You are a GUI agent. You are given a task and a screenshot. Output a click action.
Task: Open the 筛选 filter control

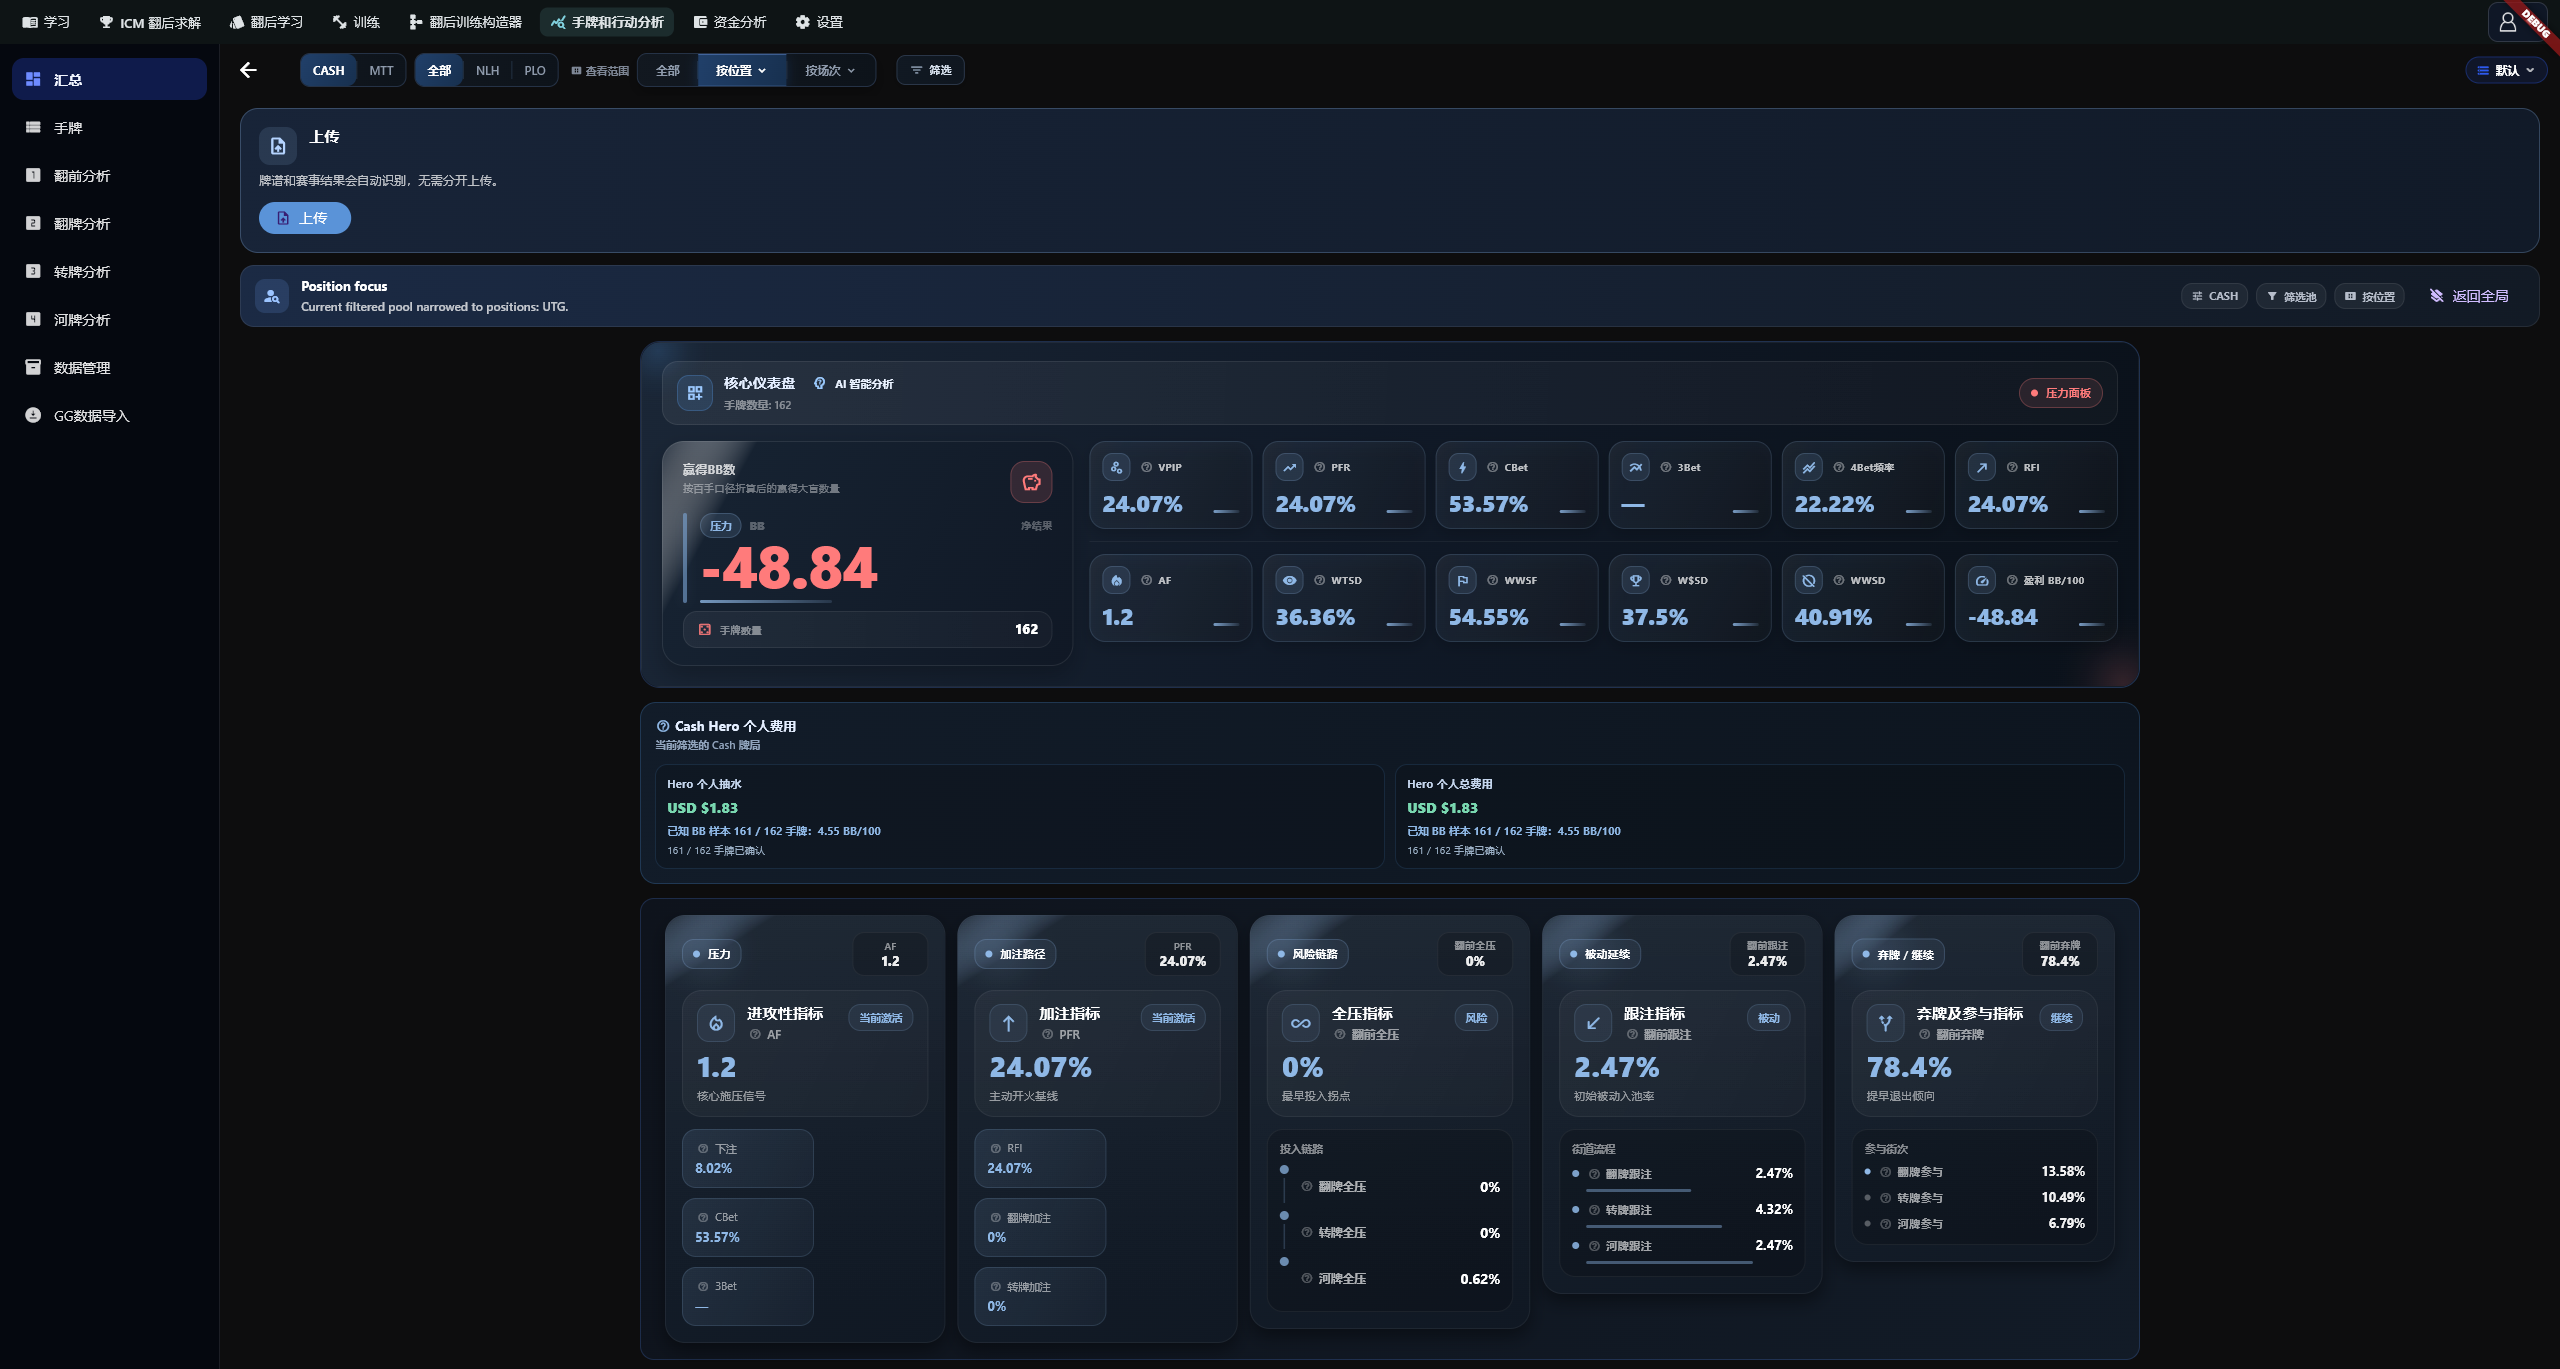click(x=930, y=70)
